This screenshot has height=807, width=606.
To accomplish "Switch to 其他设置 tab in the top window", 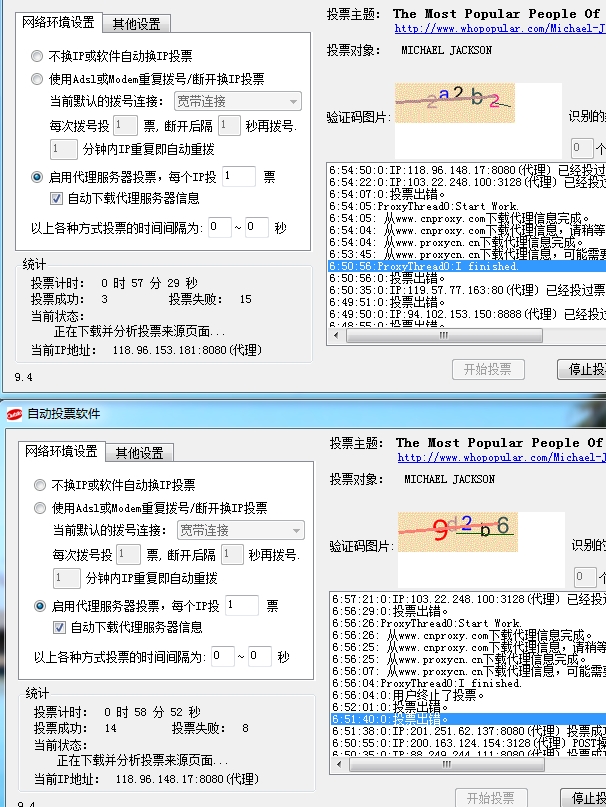I will (139, 24).
